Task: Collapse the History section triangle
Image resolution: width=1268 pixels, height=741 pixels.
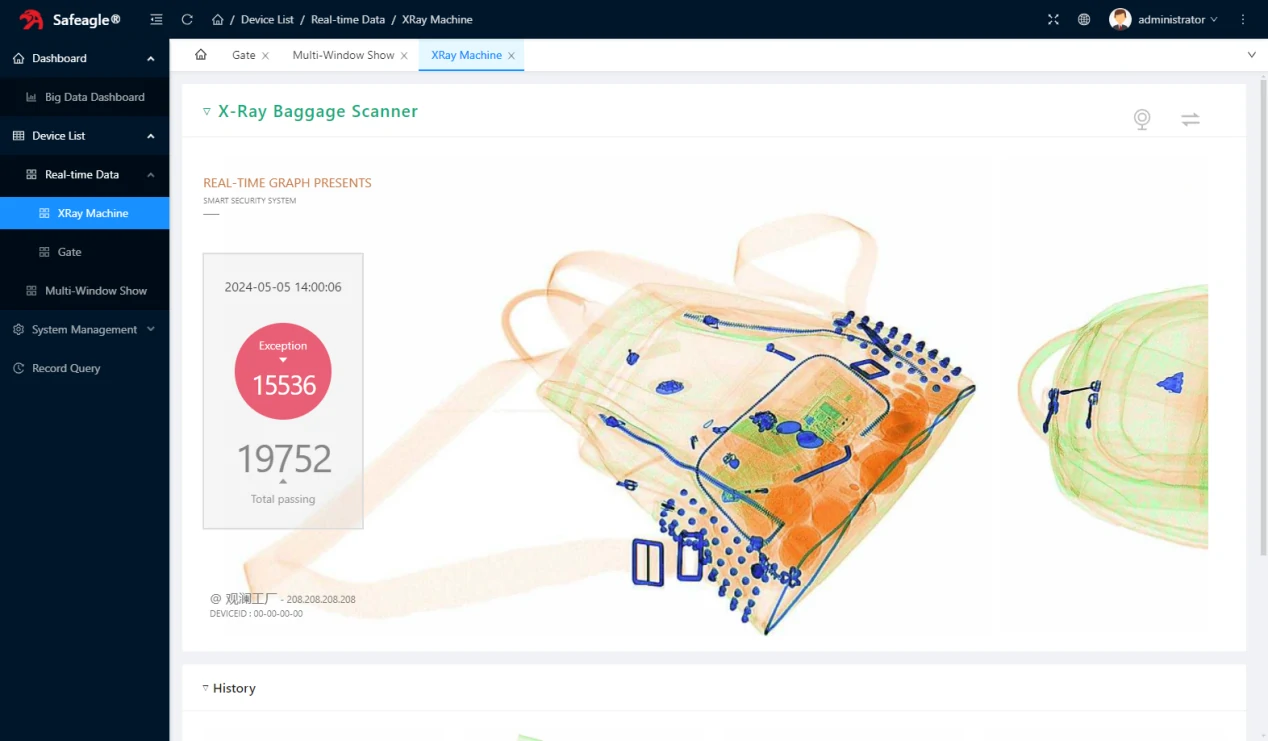Action: point(206,688)
